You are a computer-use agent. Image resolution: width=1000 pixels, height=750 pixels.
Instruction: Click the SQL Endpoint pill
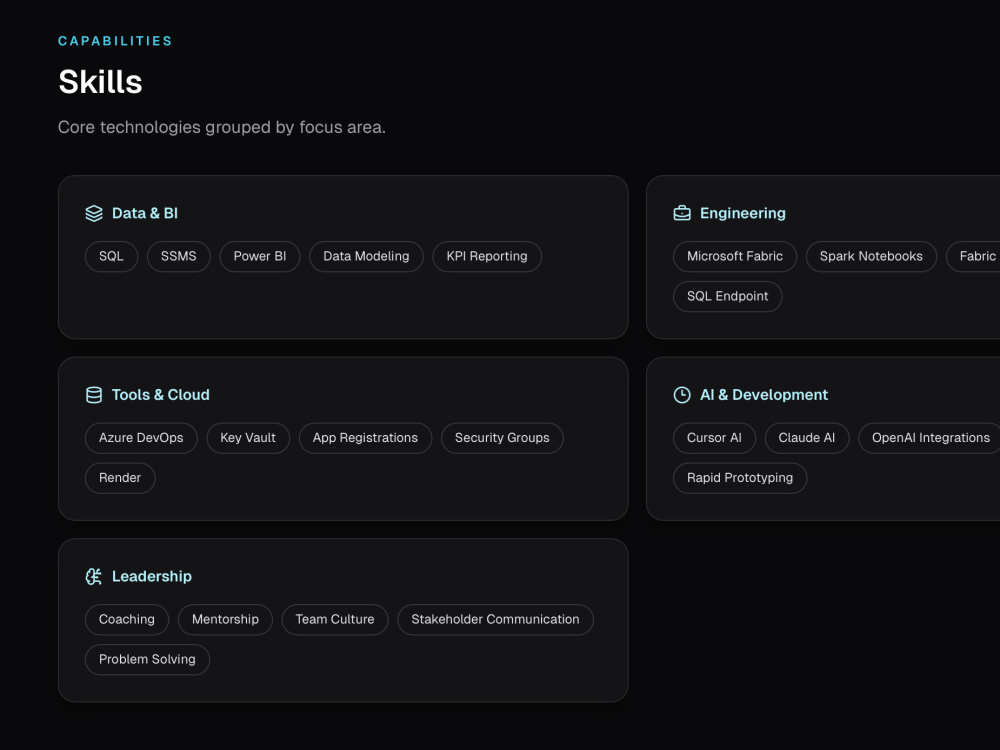click(728, 297)
